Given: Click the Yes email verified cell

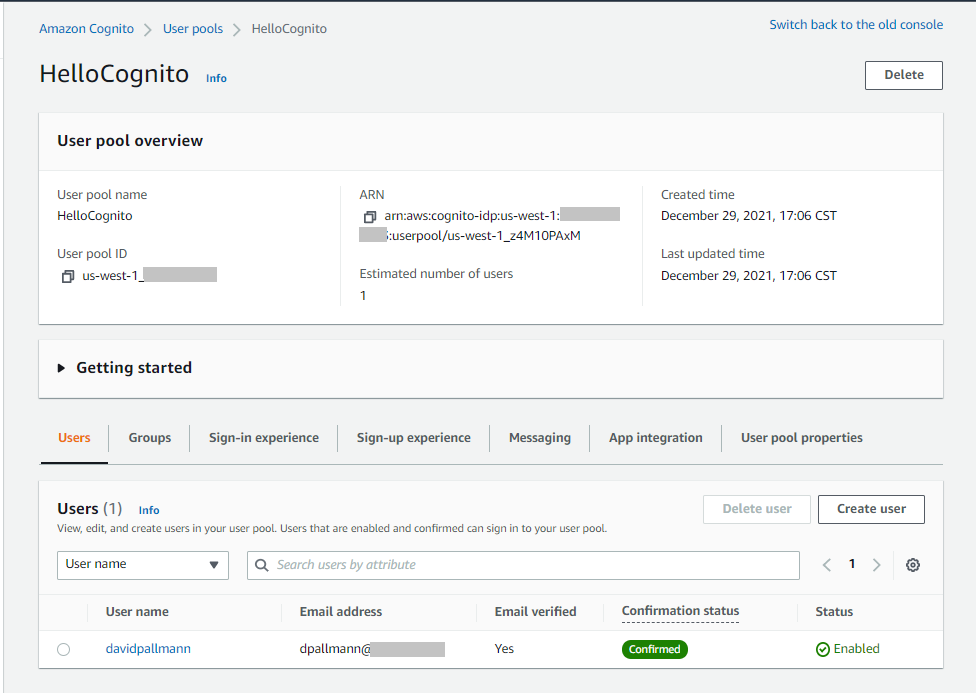Looking at the screenshot, I should click(x=504, y=649).
